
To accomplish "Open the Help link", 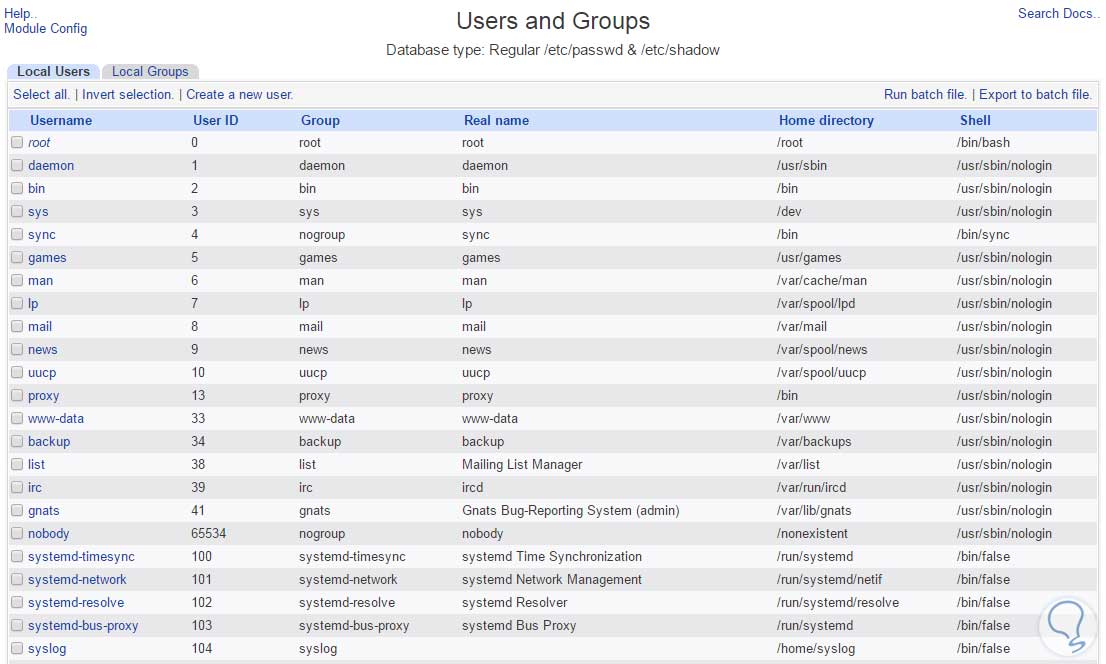I will click(x=20, y=13).
